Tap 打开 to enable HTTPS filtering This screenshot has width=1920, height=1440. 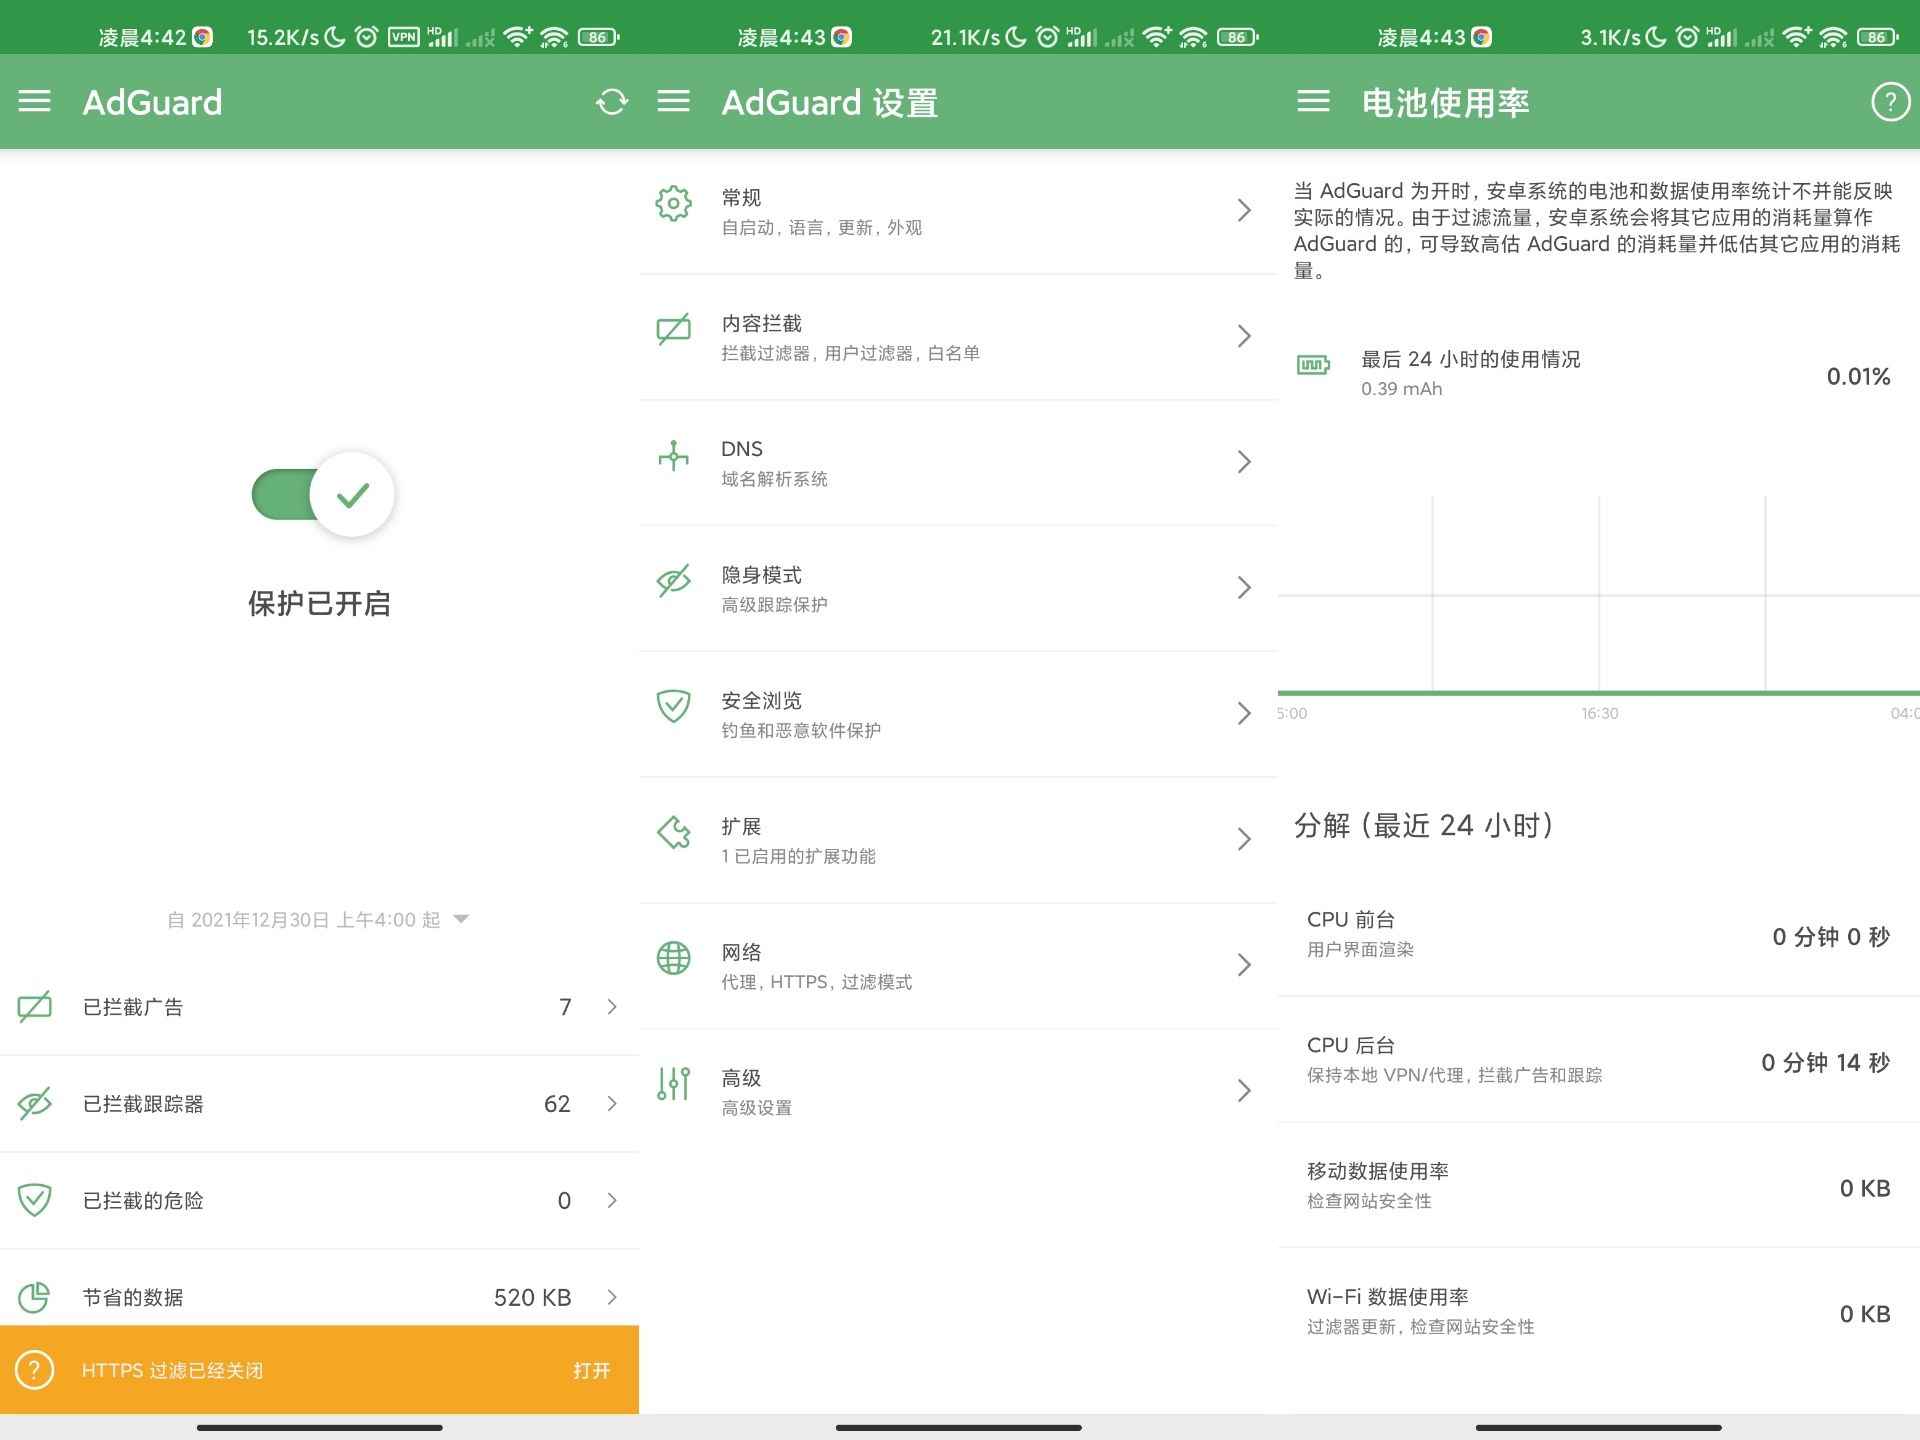[x=591, y=1370]
